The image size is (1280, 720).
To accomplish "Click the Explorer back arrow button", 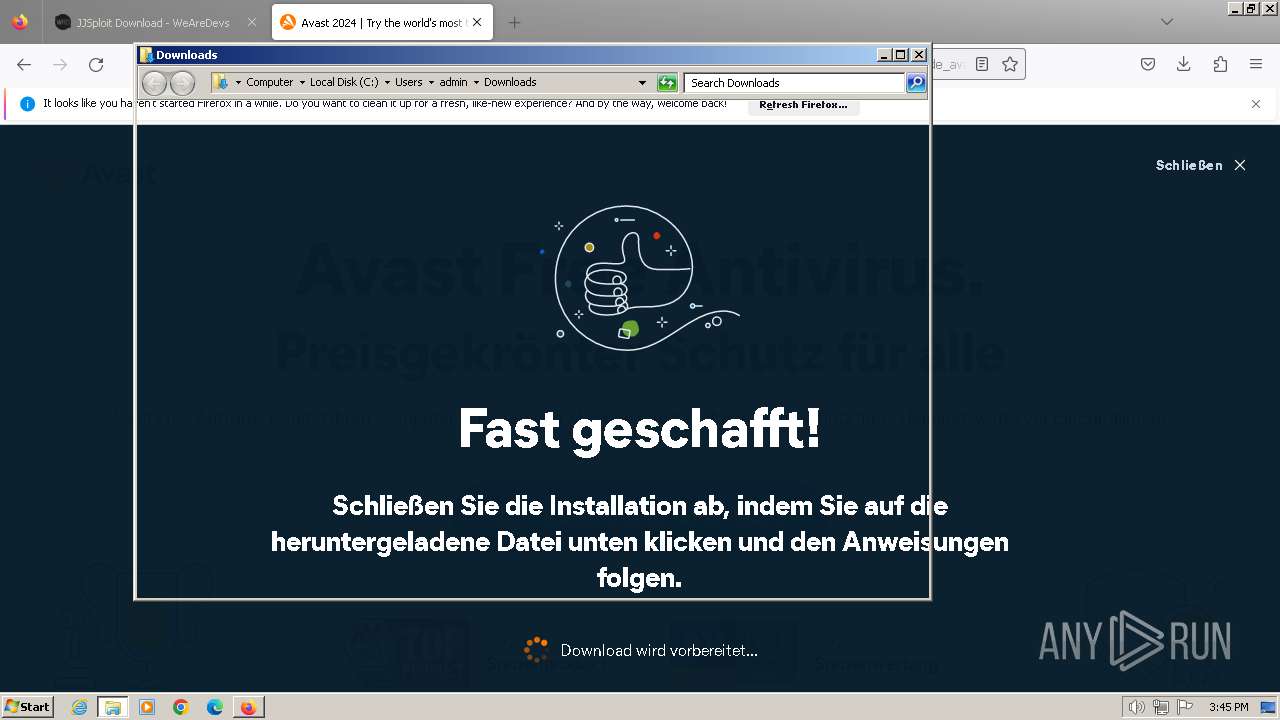I will [154, 83].
